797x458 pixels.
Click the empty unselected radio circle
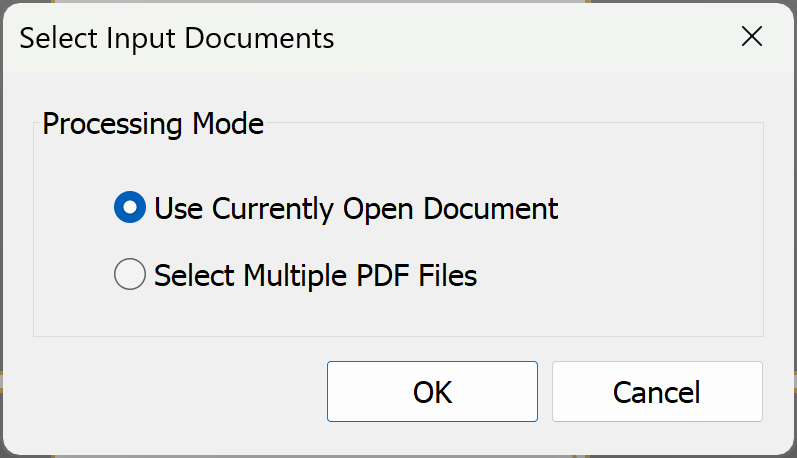tap(130, 274)
